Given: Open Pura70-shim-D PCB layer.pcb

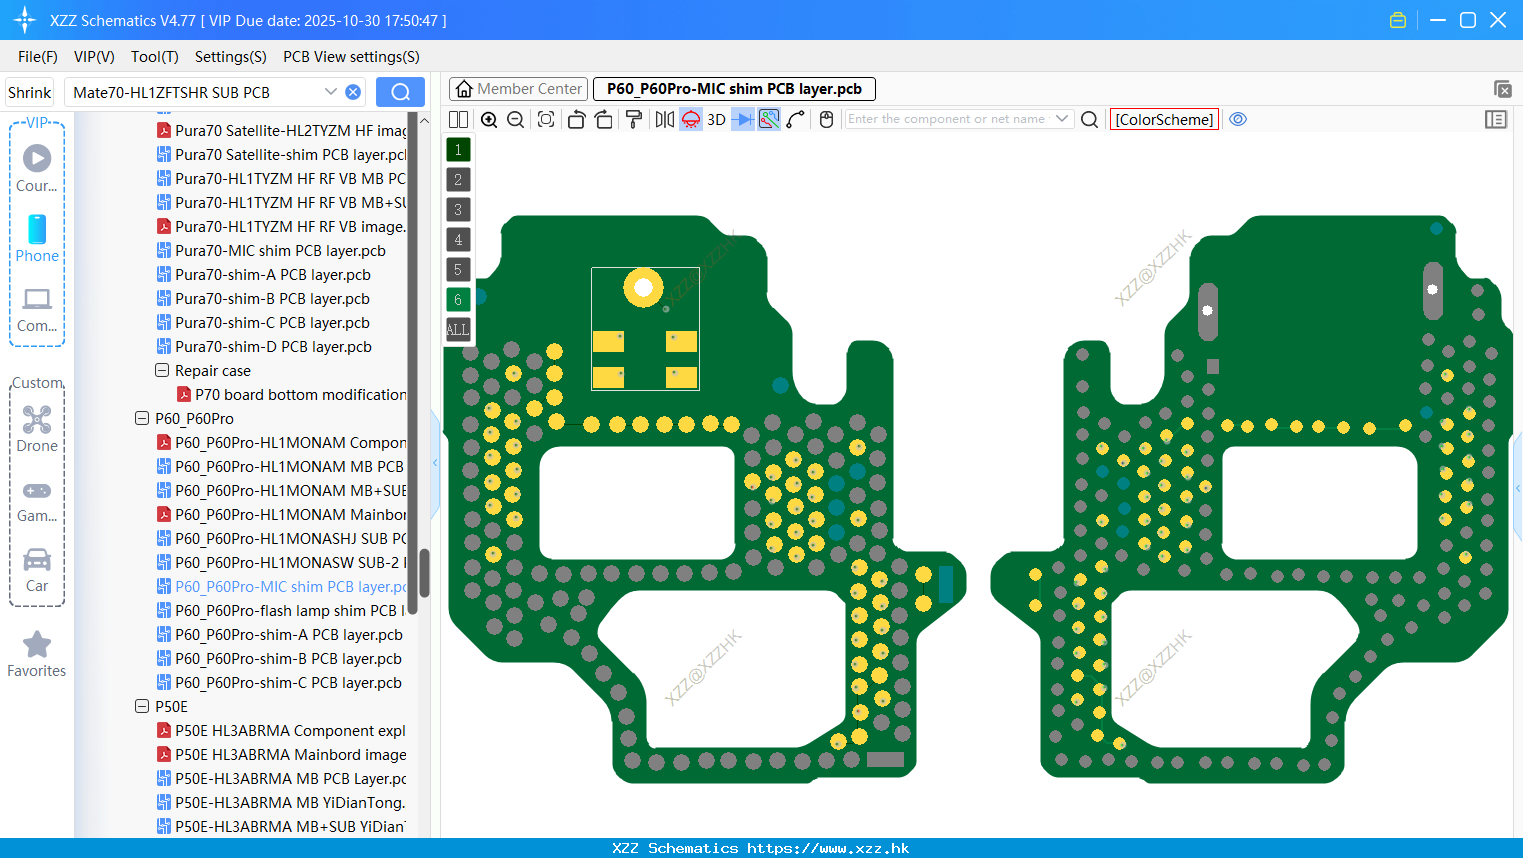Looking at the screenshot, I should point(264,346).
